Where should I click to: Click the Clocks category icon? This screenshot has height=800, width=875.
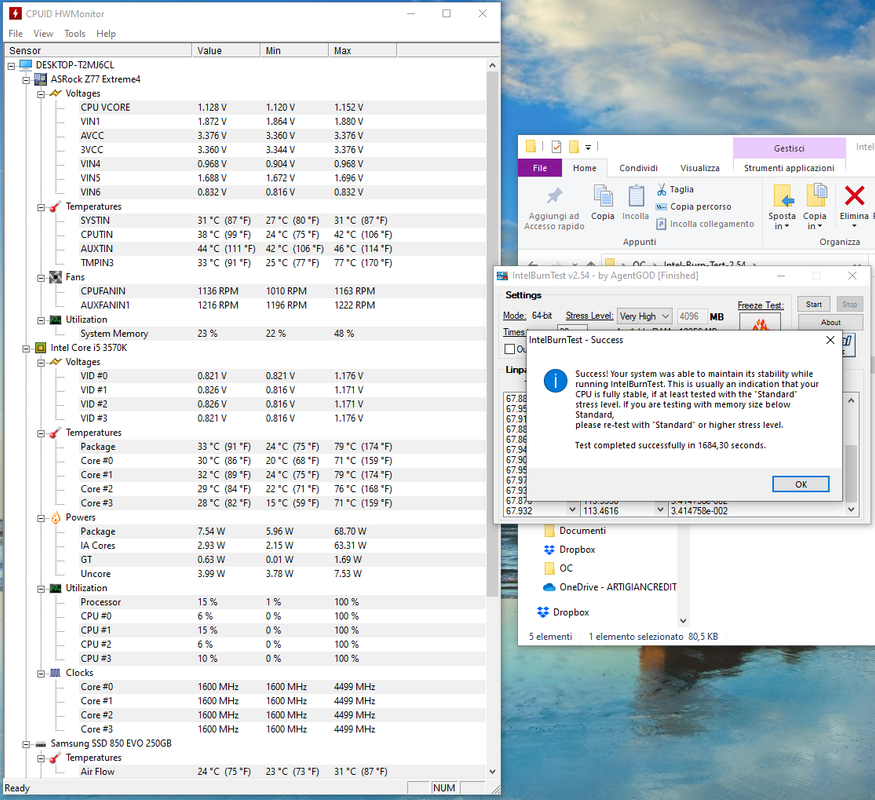[55, 673]
